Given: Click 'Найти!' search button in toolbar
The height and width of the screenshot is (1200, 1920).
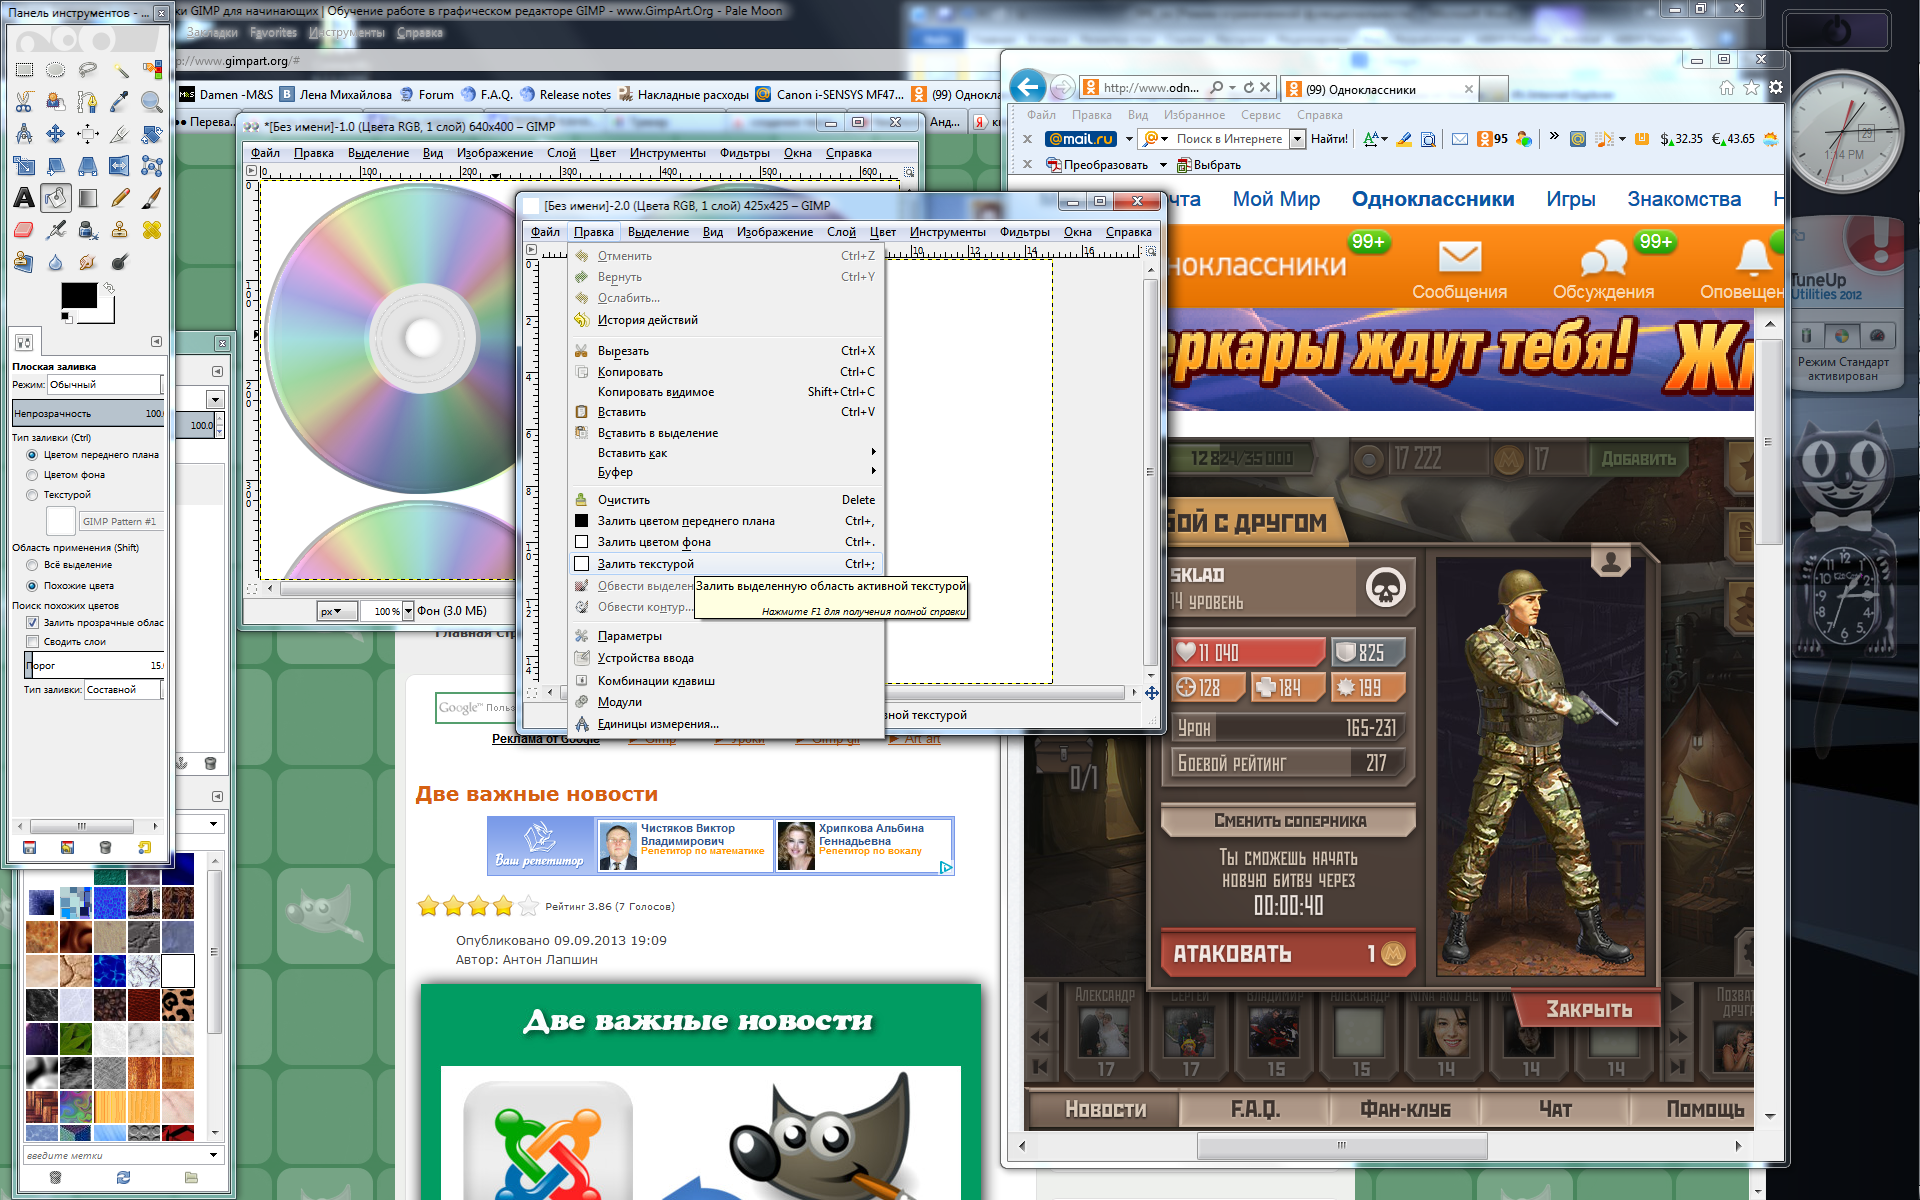Looking at the screenshot, I should (1328, 139).
